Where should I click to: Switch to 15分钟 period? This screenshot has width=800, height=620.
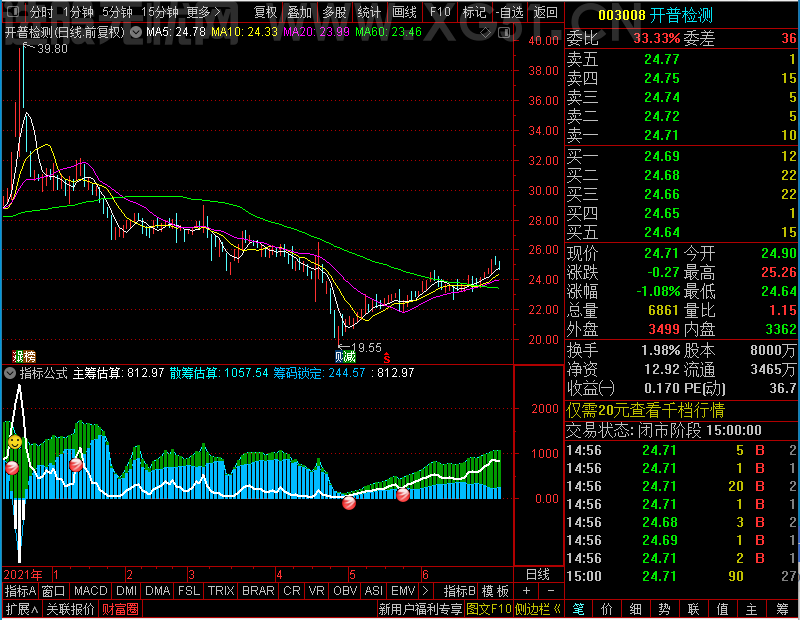coord(159,12)
